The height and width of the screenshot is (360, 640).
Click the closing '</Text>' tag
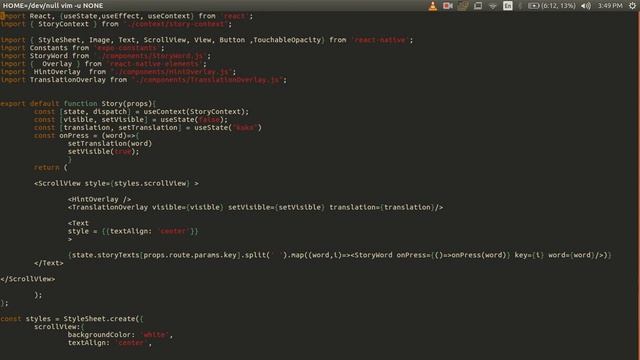click(x=49, y=263)
